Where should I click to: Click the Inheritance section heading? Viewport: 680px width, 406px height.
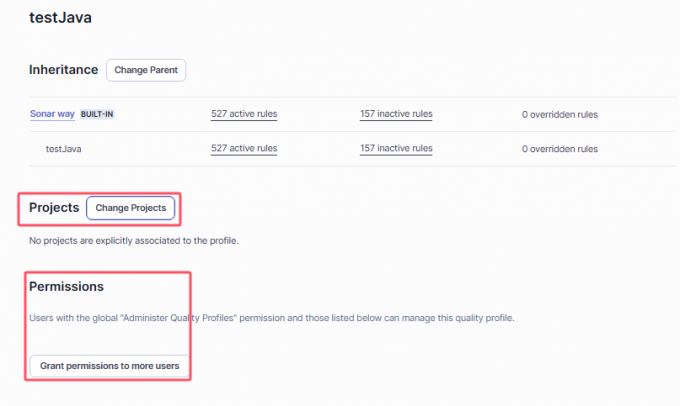64,70
